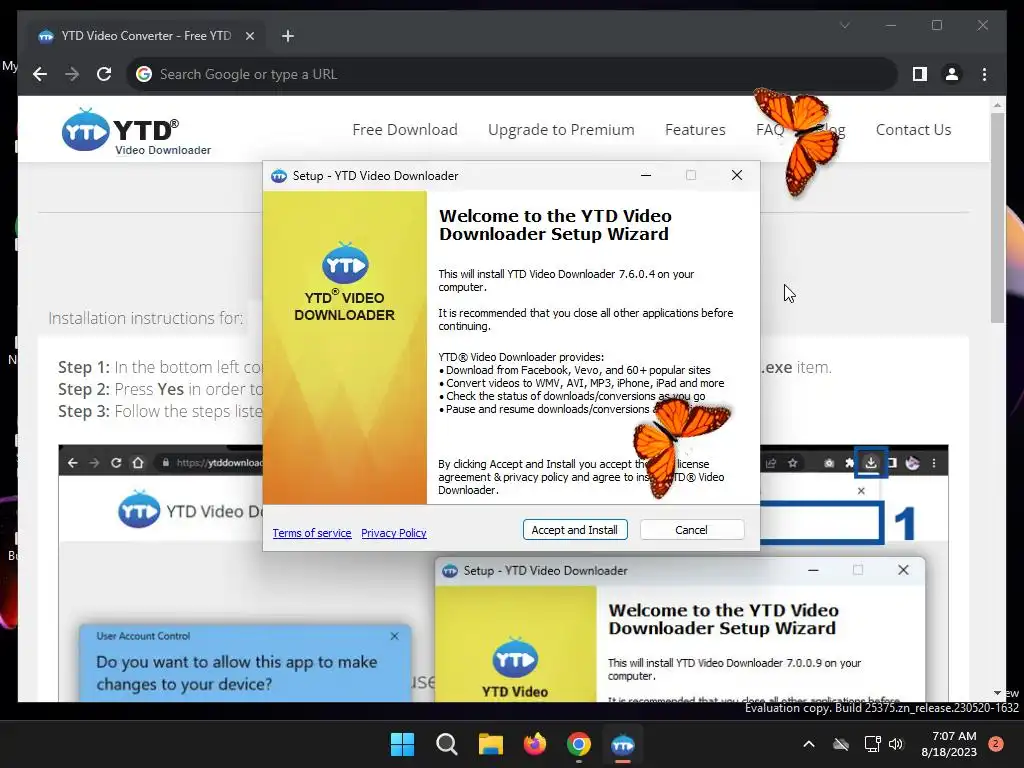Click the setup dialog title icon
1024x768 pixels.
click(279, 176)
